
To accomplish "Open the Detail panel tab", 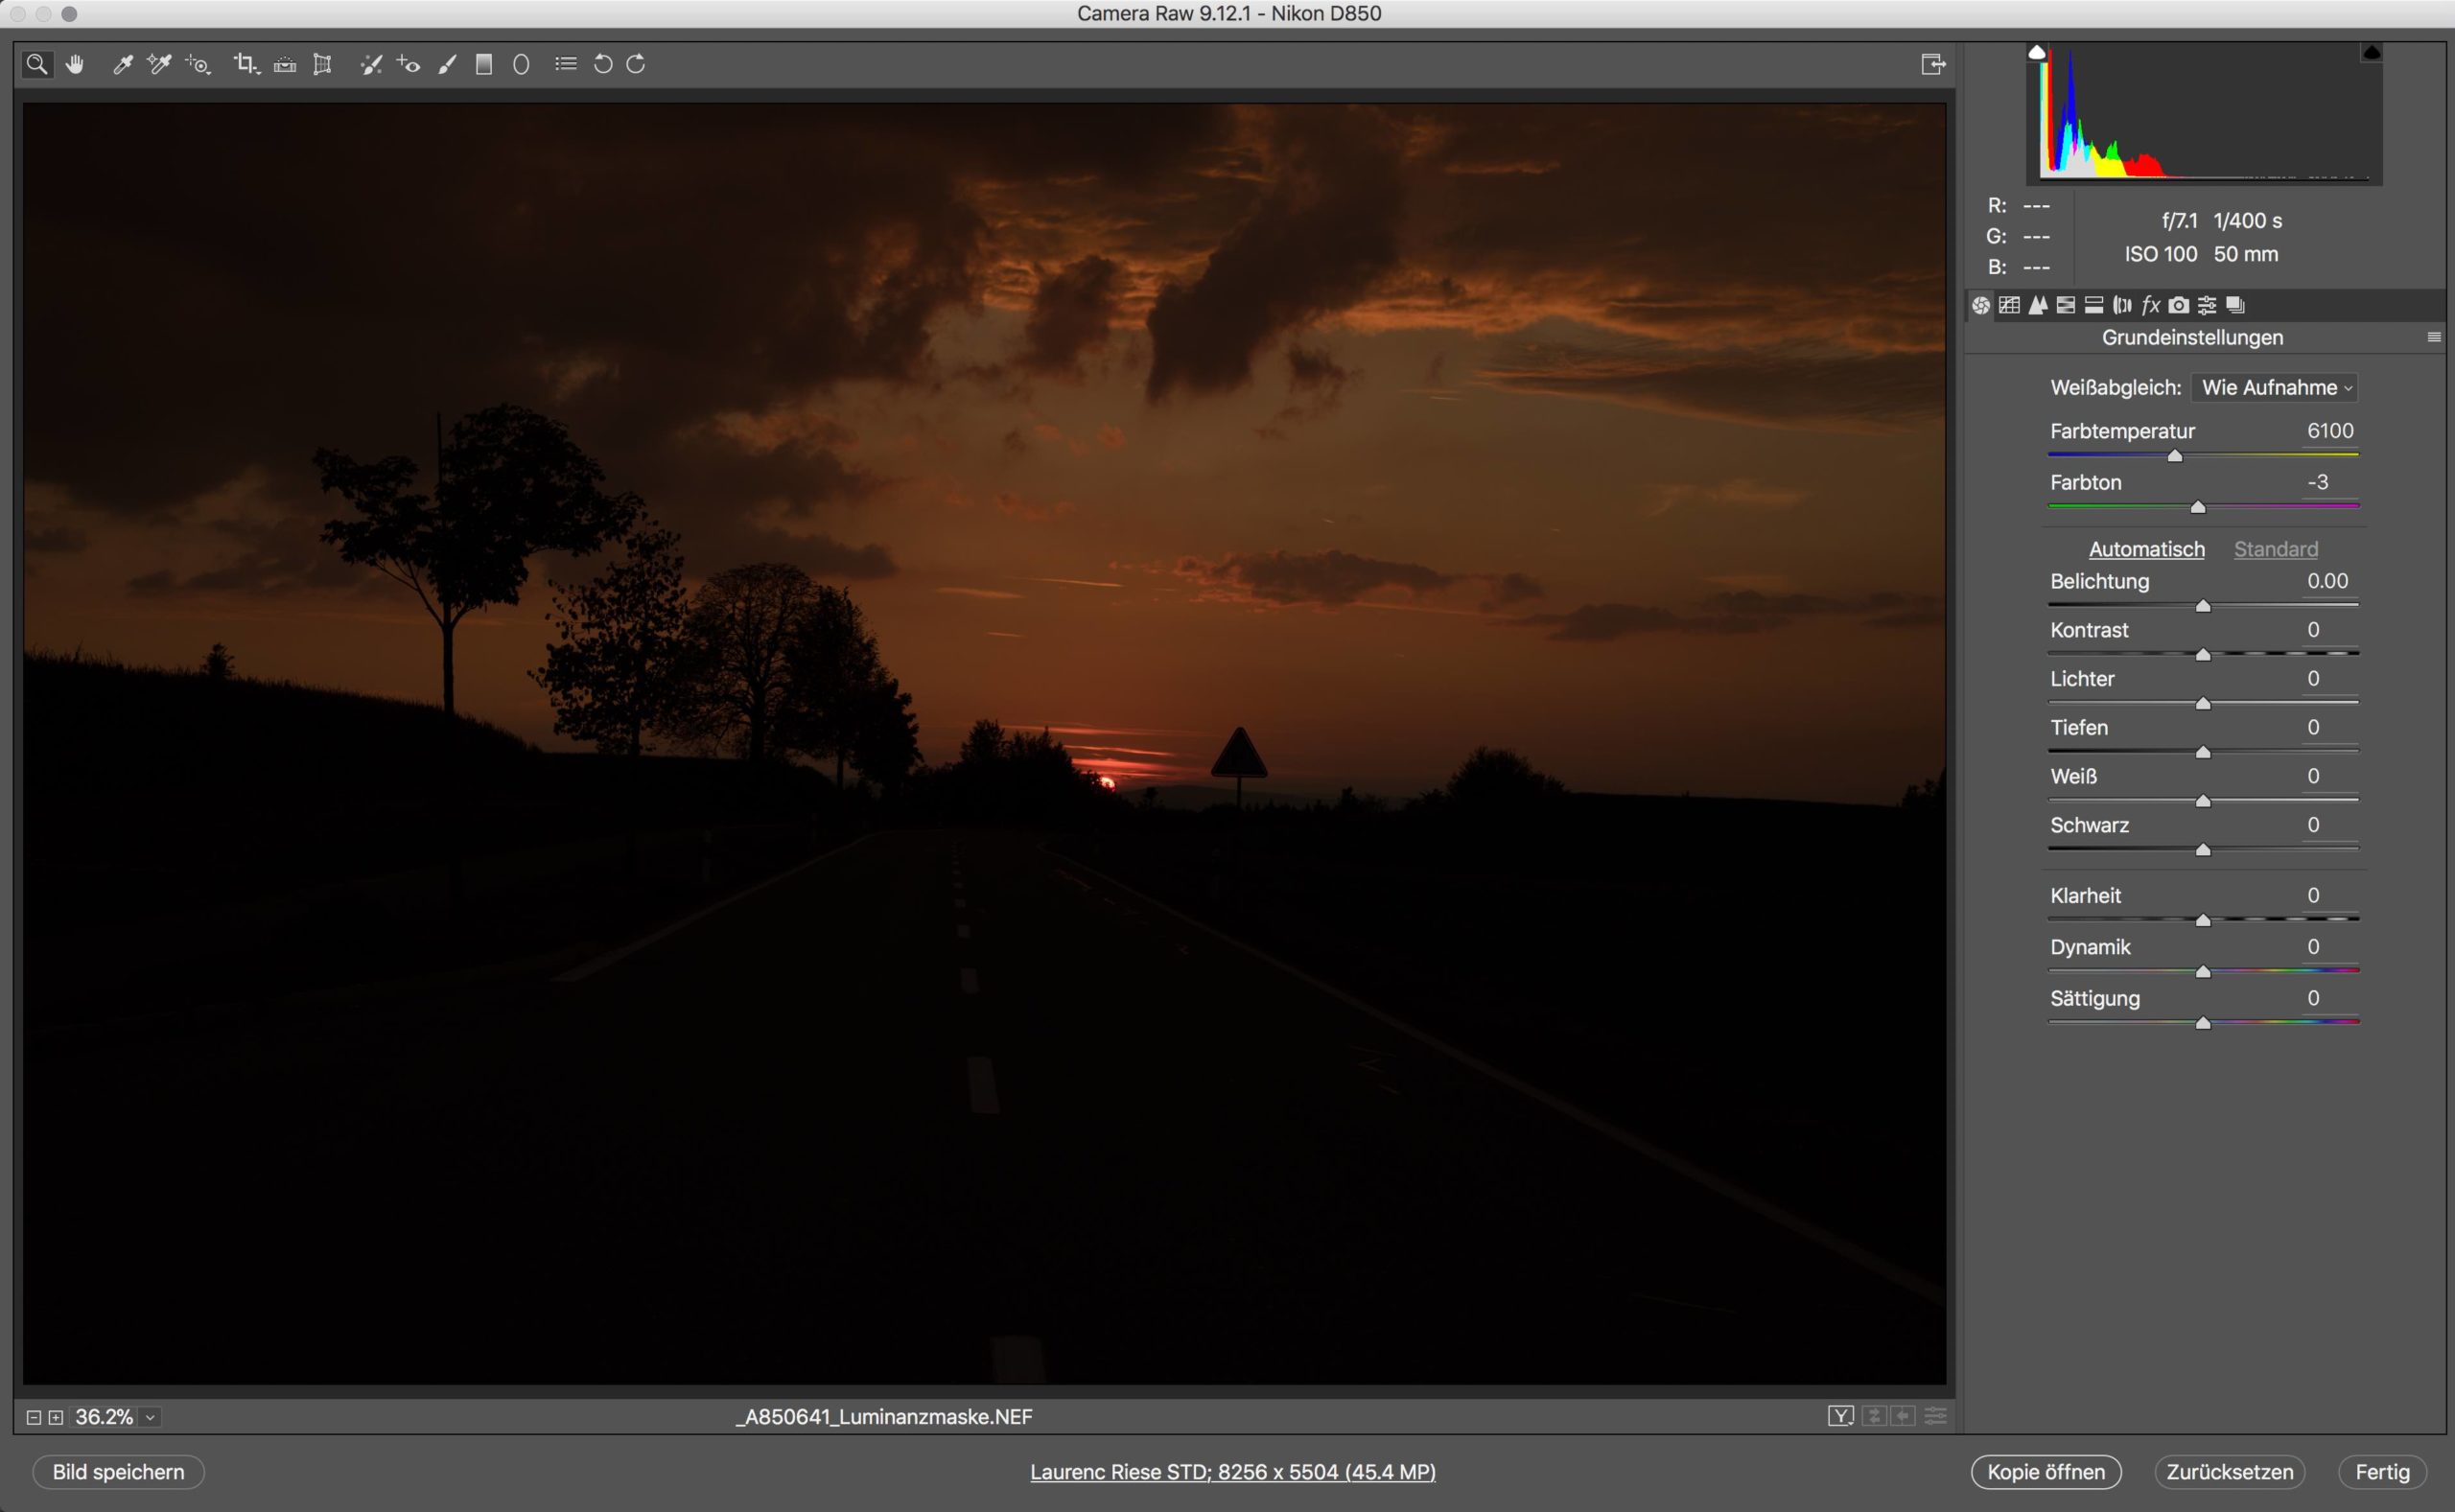I will click(2038, 306).
